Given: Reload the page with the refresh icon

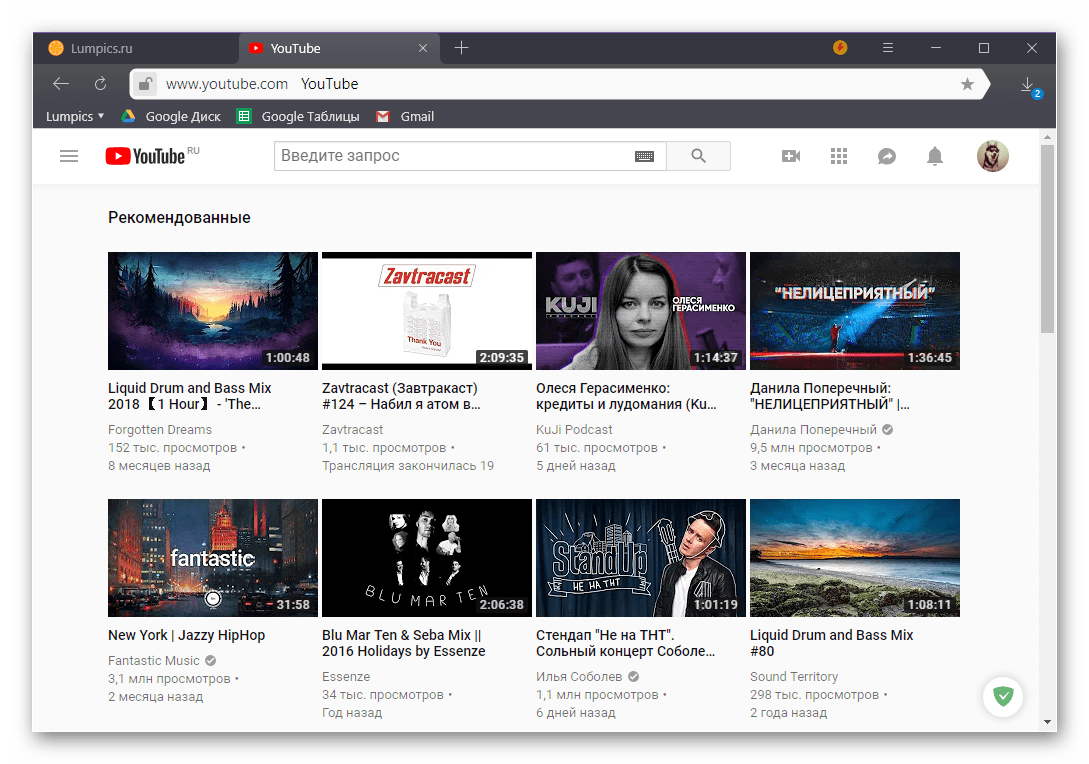Looking at the screenshot, I should 101,84.
